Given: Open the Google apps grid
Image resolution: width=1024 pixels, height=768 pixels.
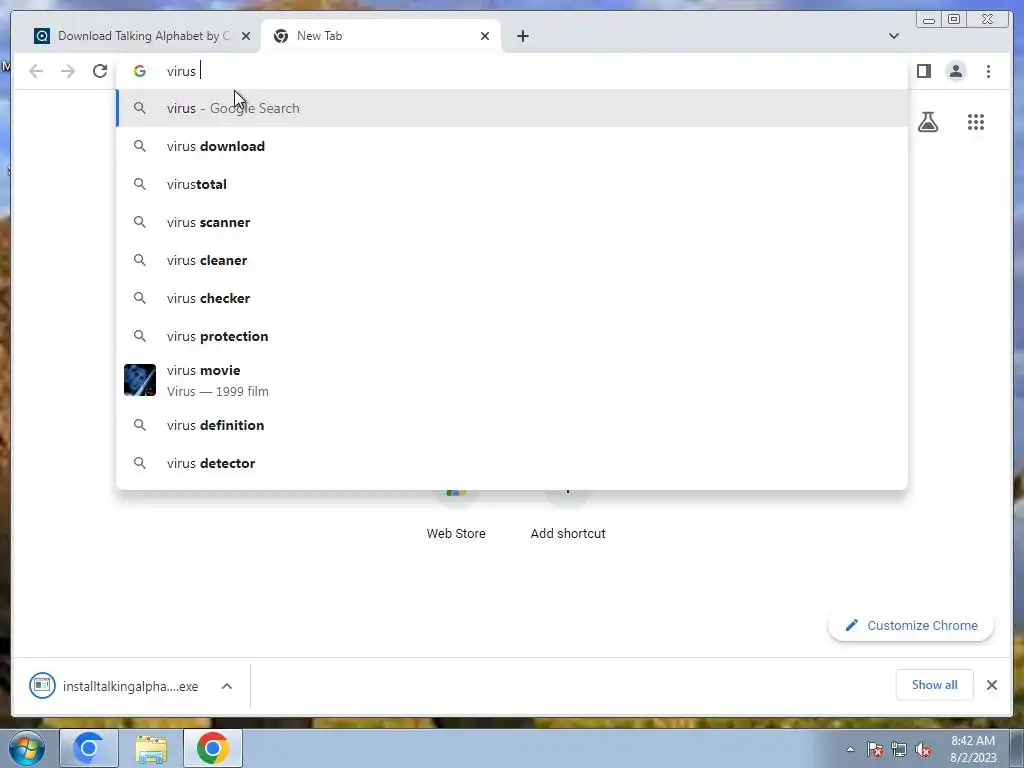Looking at the screenshot, I should (976, 122).
